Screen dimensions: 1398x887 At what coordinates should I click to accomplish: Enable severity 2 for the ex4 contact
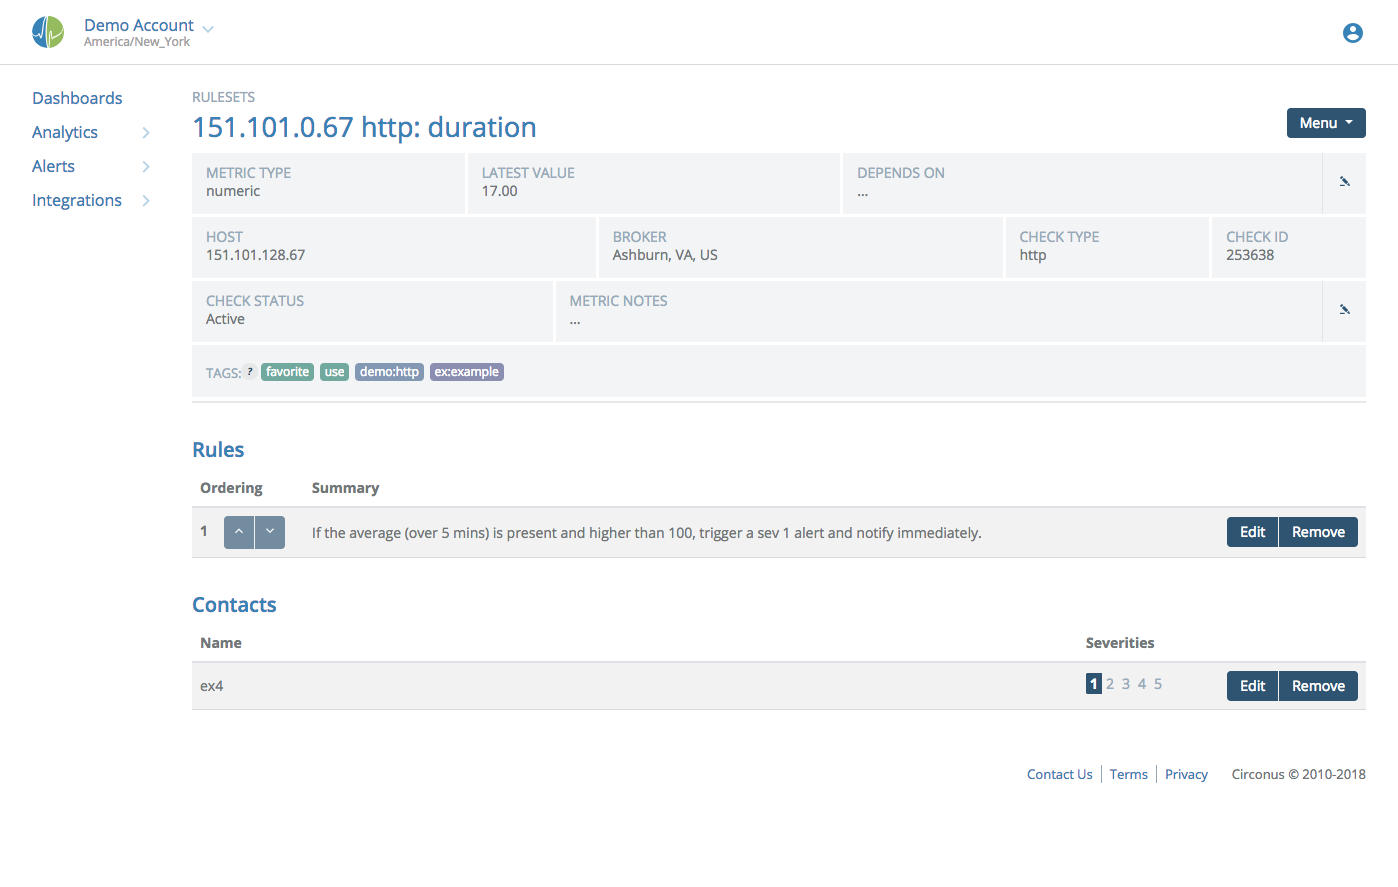coord(1109,683)
